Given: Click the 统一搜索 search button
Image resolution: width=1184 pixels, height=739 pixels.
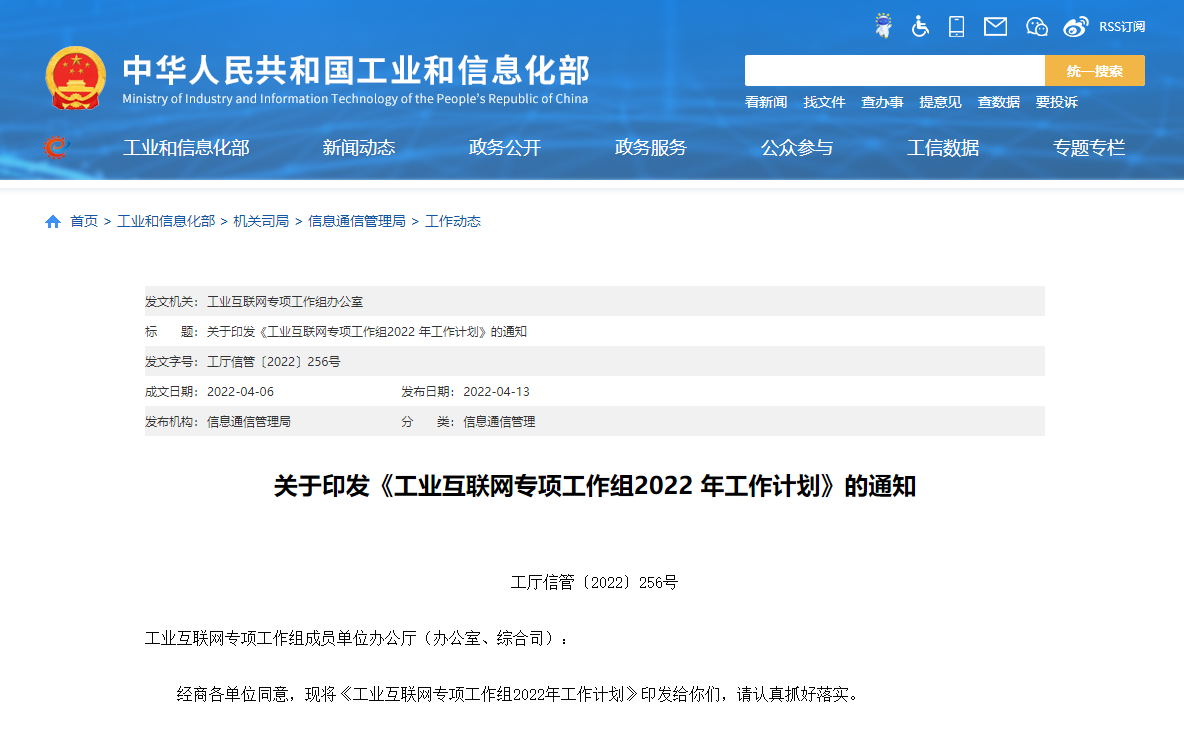Looking at the screenshot, I should (1095, 70).
